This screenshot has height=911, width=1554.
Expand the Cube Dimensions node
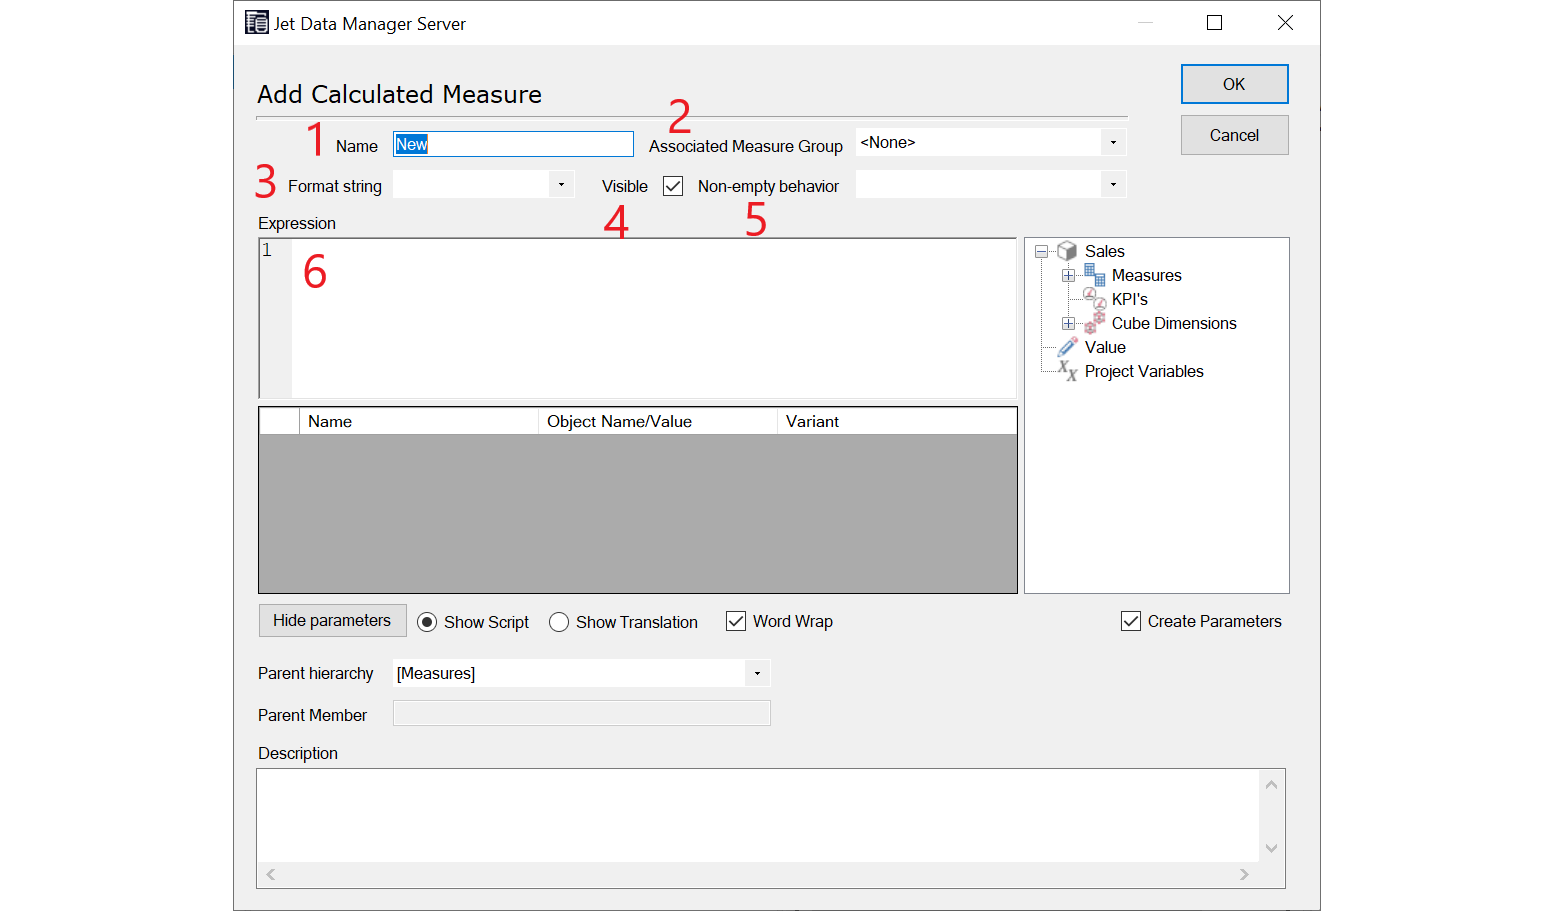pyautogui.click(x=1068, y=323)
